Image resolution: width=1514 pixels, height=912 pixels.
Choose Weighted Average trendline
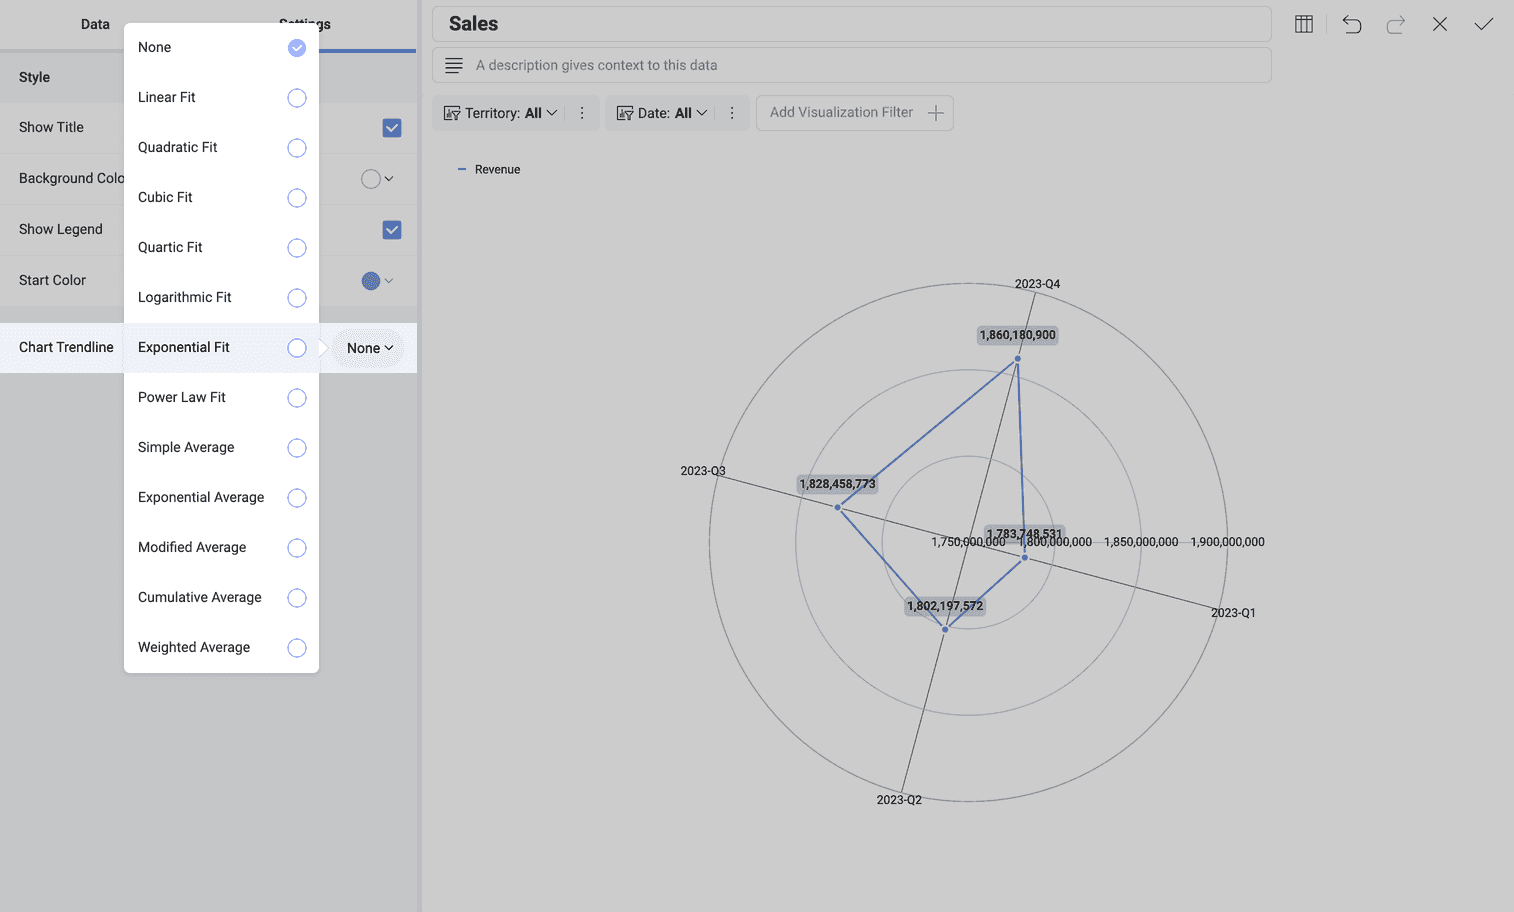pyautogui.click(x=221, y=648)
